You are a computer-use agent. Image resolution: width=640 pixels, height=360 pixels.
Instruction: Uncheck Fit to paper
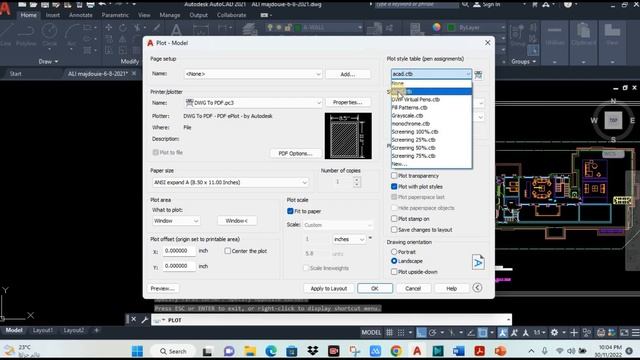coord(290,211)
